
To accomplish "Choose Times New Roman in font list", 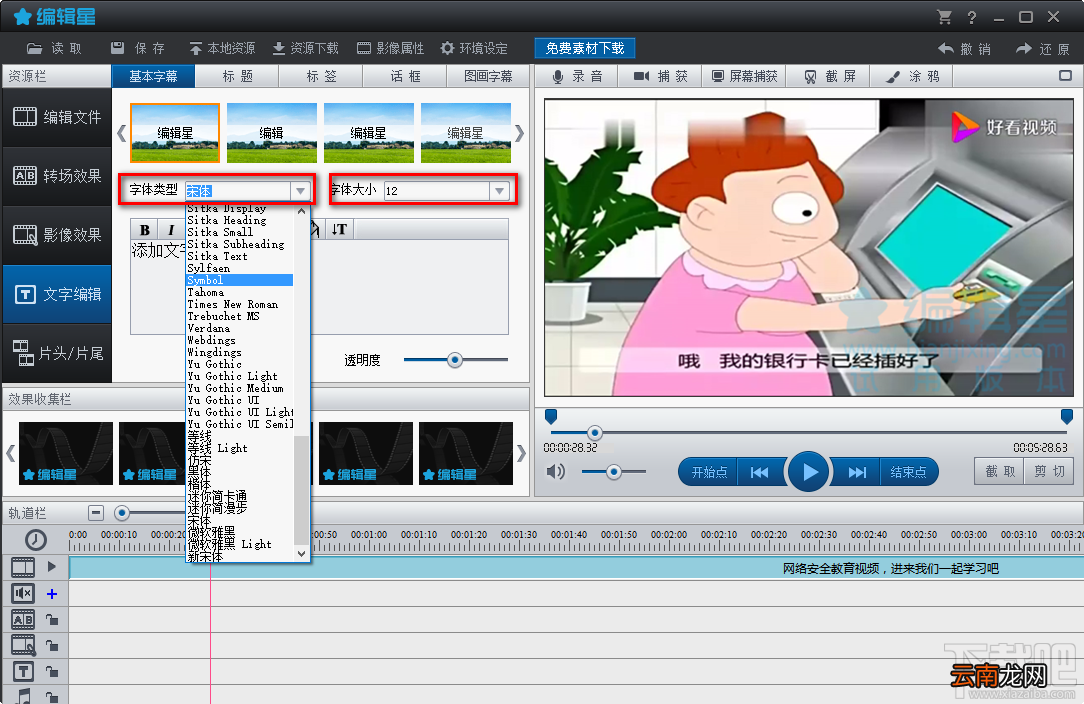I will point(239,304).
